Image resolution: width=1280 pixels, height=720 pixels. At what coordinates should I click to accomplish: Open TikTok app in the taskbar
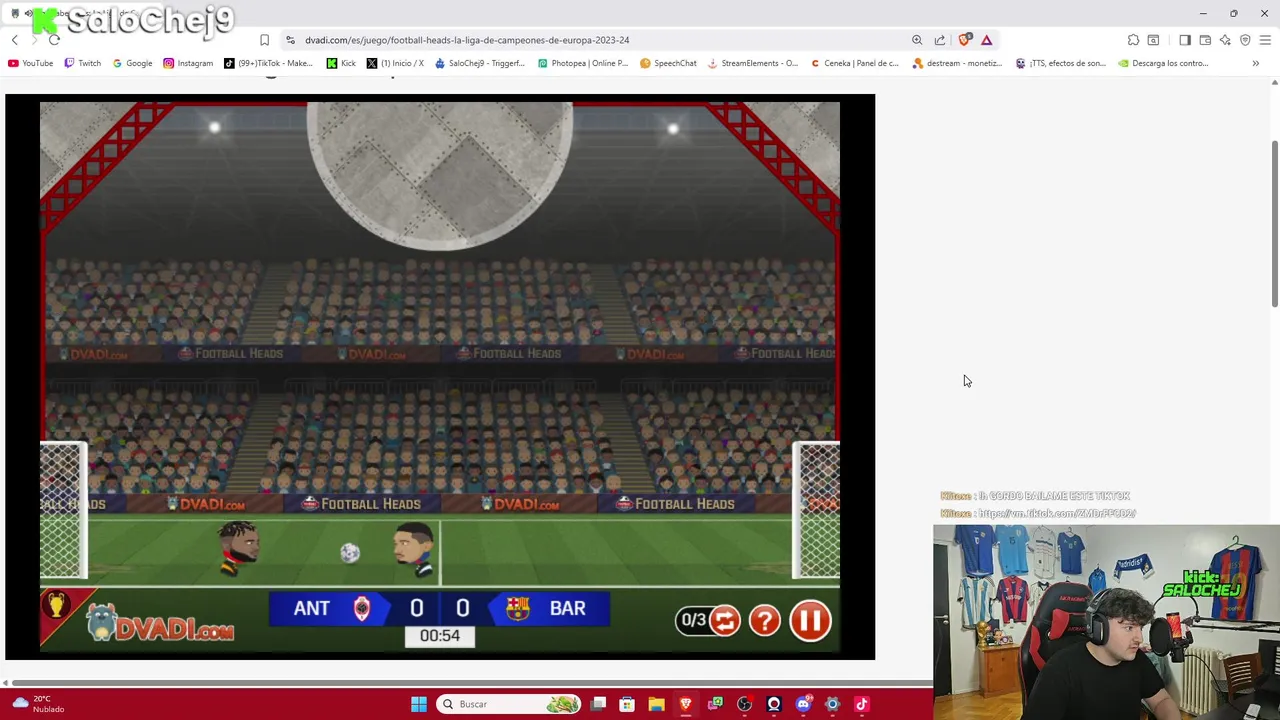(x=861, y=704)
